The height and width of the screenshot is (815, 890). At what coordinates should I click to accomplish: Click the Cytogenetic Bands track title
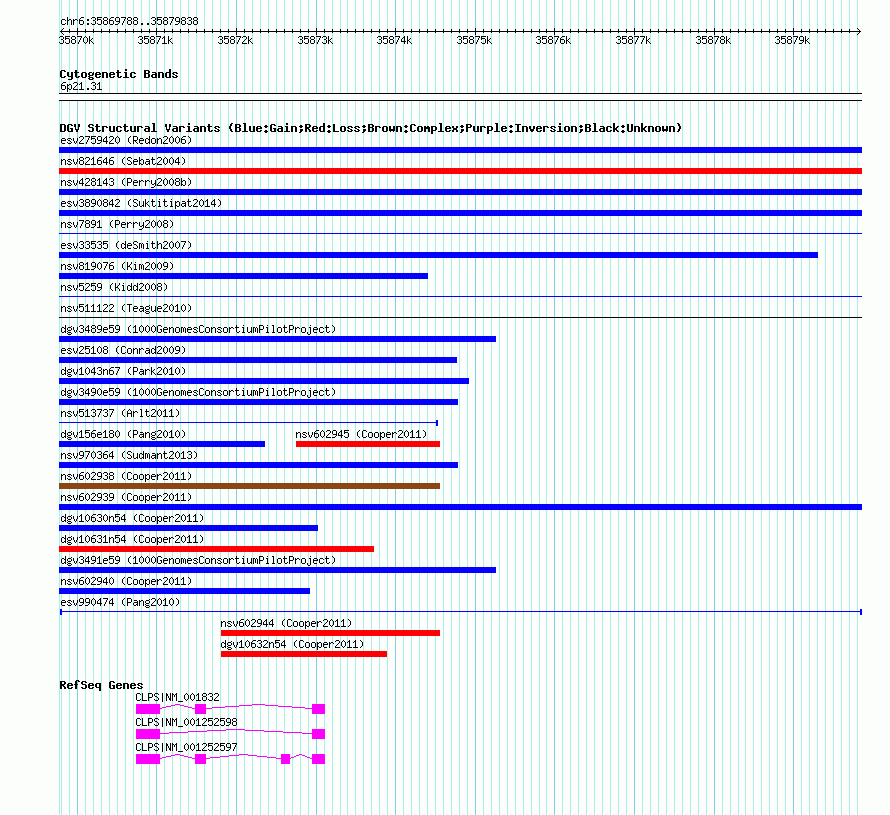tap(119, 74)
